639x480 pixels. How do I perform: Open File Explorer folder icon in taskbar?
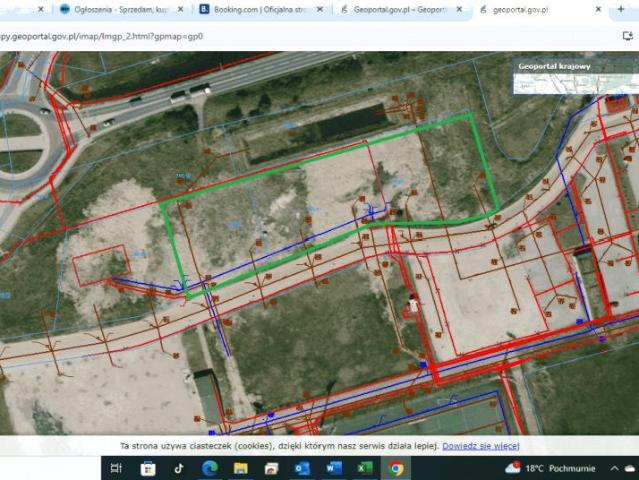[x=240, y=468]
